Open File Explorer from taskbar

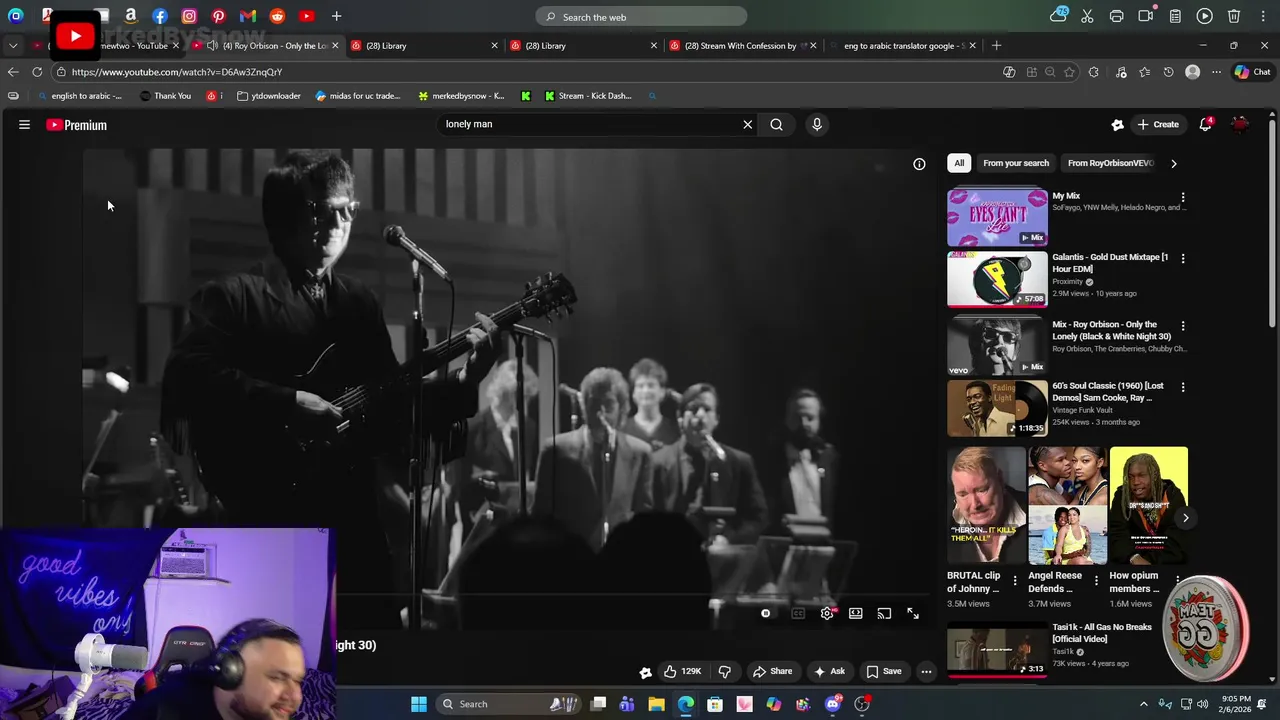pos(656,704)
